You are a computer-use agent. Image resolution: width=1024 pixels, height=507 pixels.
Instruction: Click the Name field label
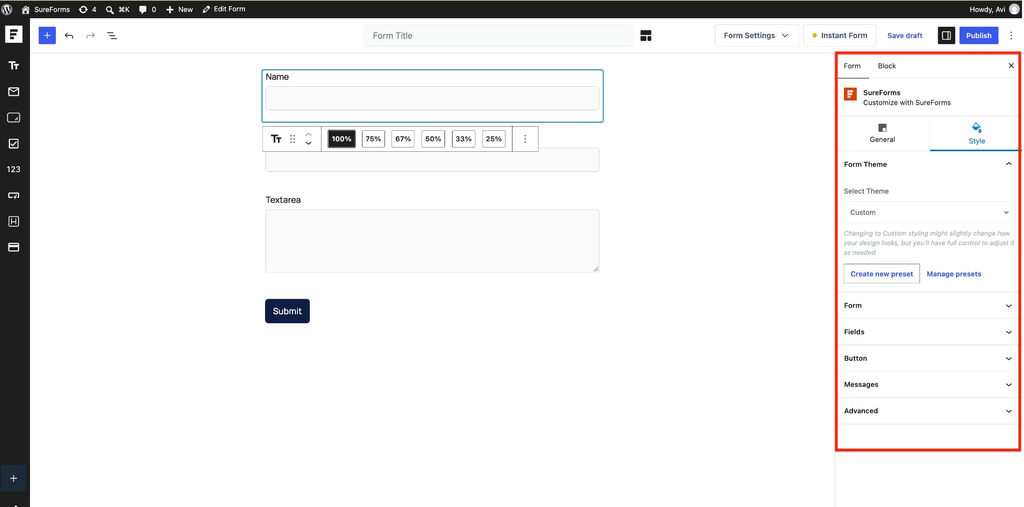[277, 77]
